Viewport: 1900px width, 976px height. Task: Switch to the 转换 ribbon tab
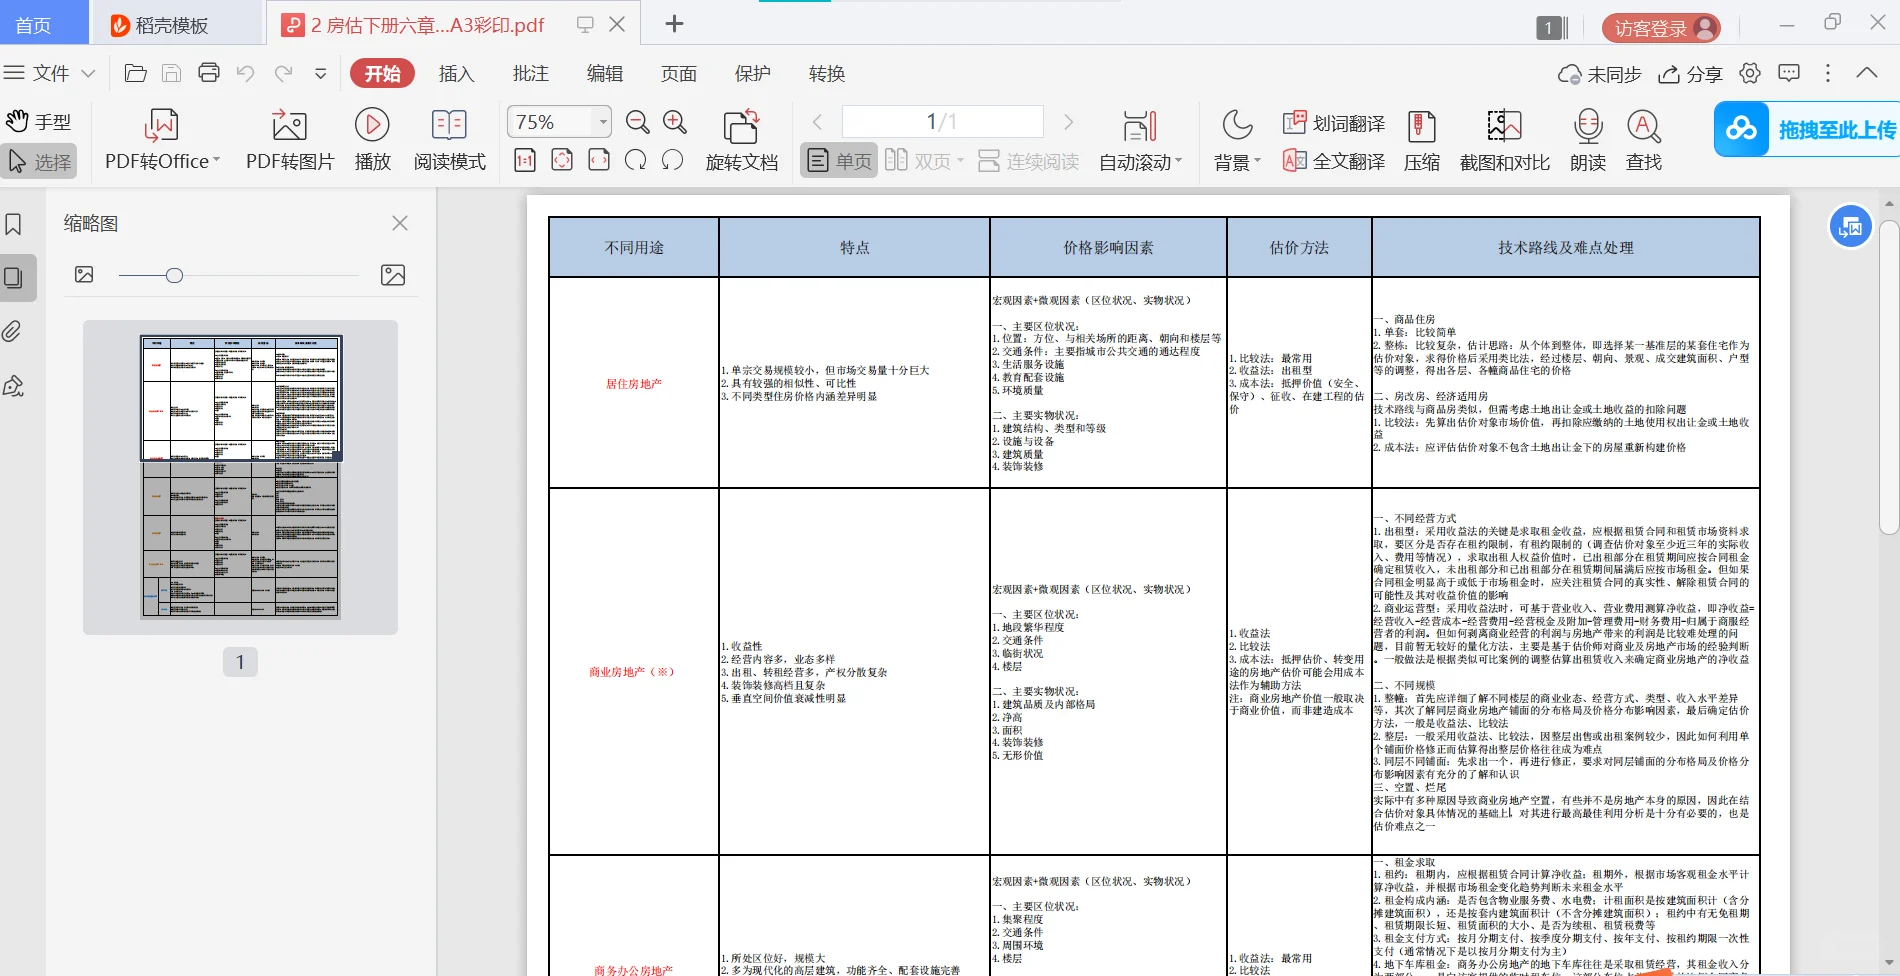point(826,74)
